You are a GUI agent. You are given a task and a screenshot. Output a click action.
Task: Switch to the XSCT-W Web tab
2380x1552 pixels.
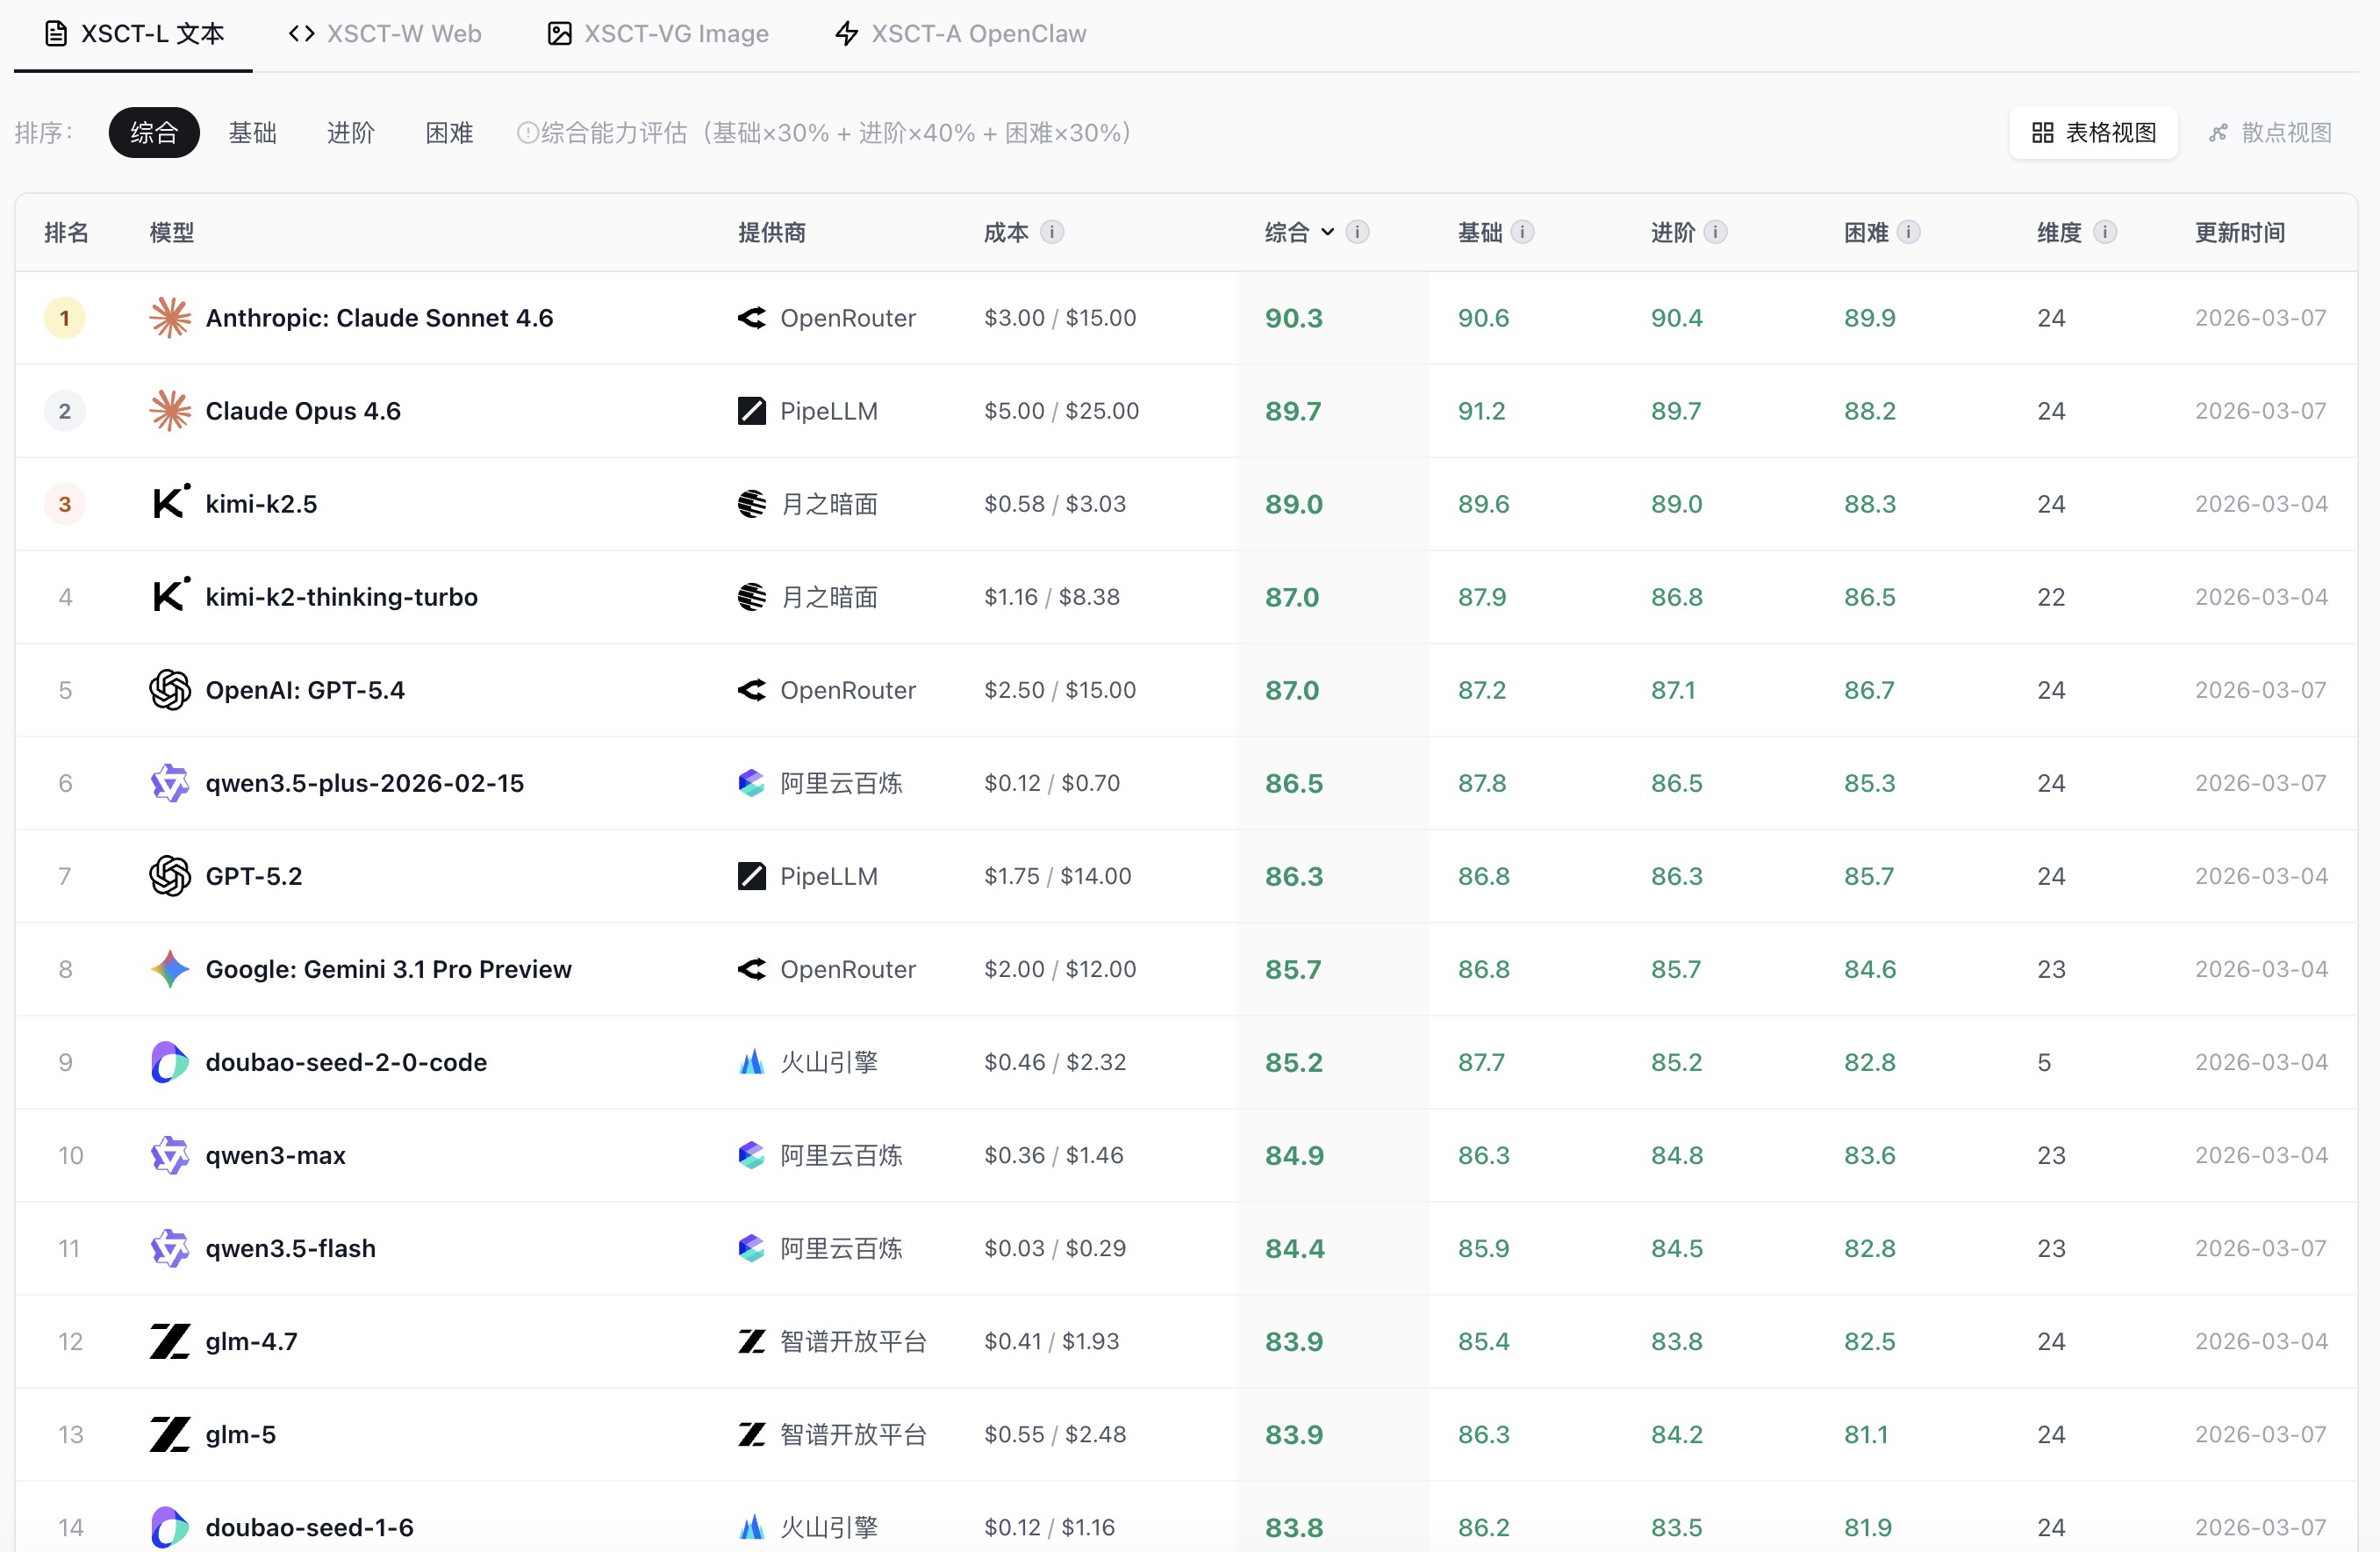click(385, 34)
